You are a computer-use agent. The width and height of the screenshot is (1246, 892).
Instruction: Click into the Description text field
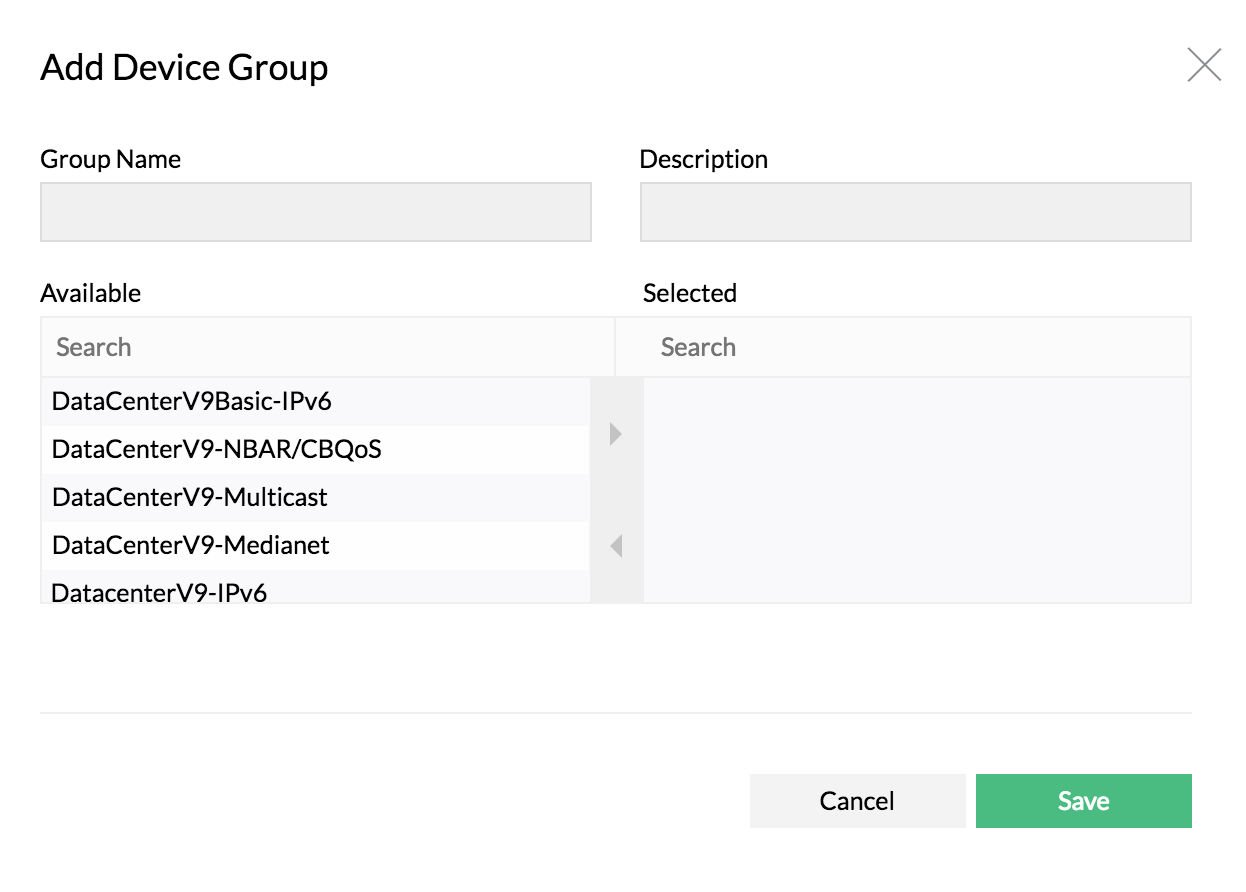coord(915,212)
